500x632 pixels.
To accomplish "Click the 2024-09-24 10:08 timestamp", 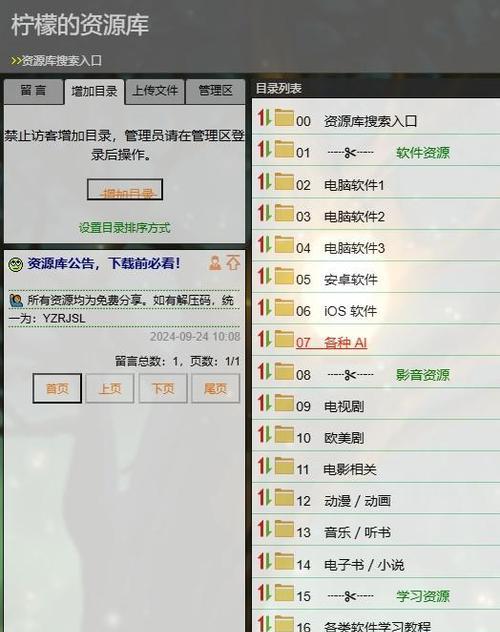I will [x=195, y=336].
